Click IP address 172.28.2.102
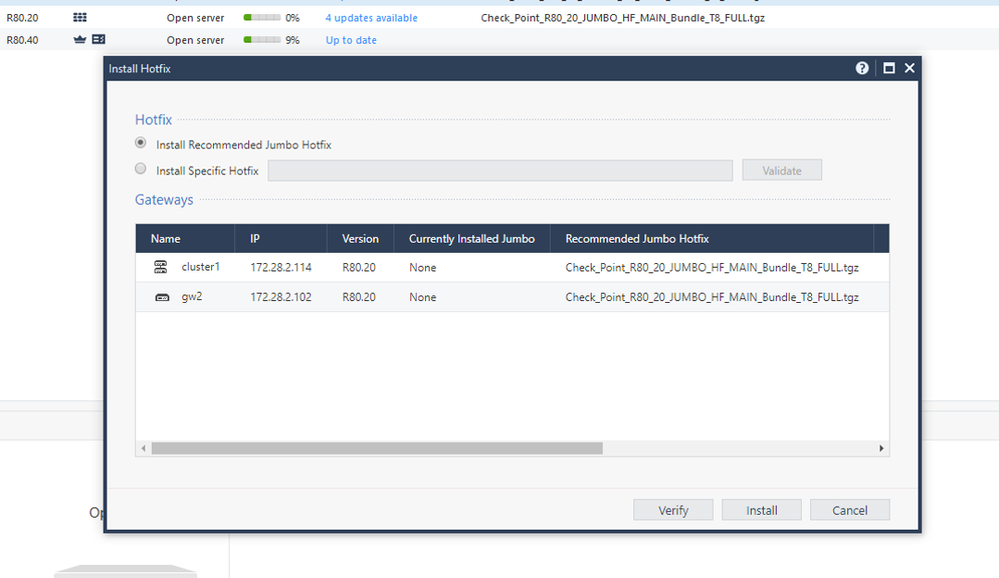The width and height of the screenshot is (999, 578). click(x=281, y=297)
